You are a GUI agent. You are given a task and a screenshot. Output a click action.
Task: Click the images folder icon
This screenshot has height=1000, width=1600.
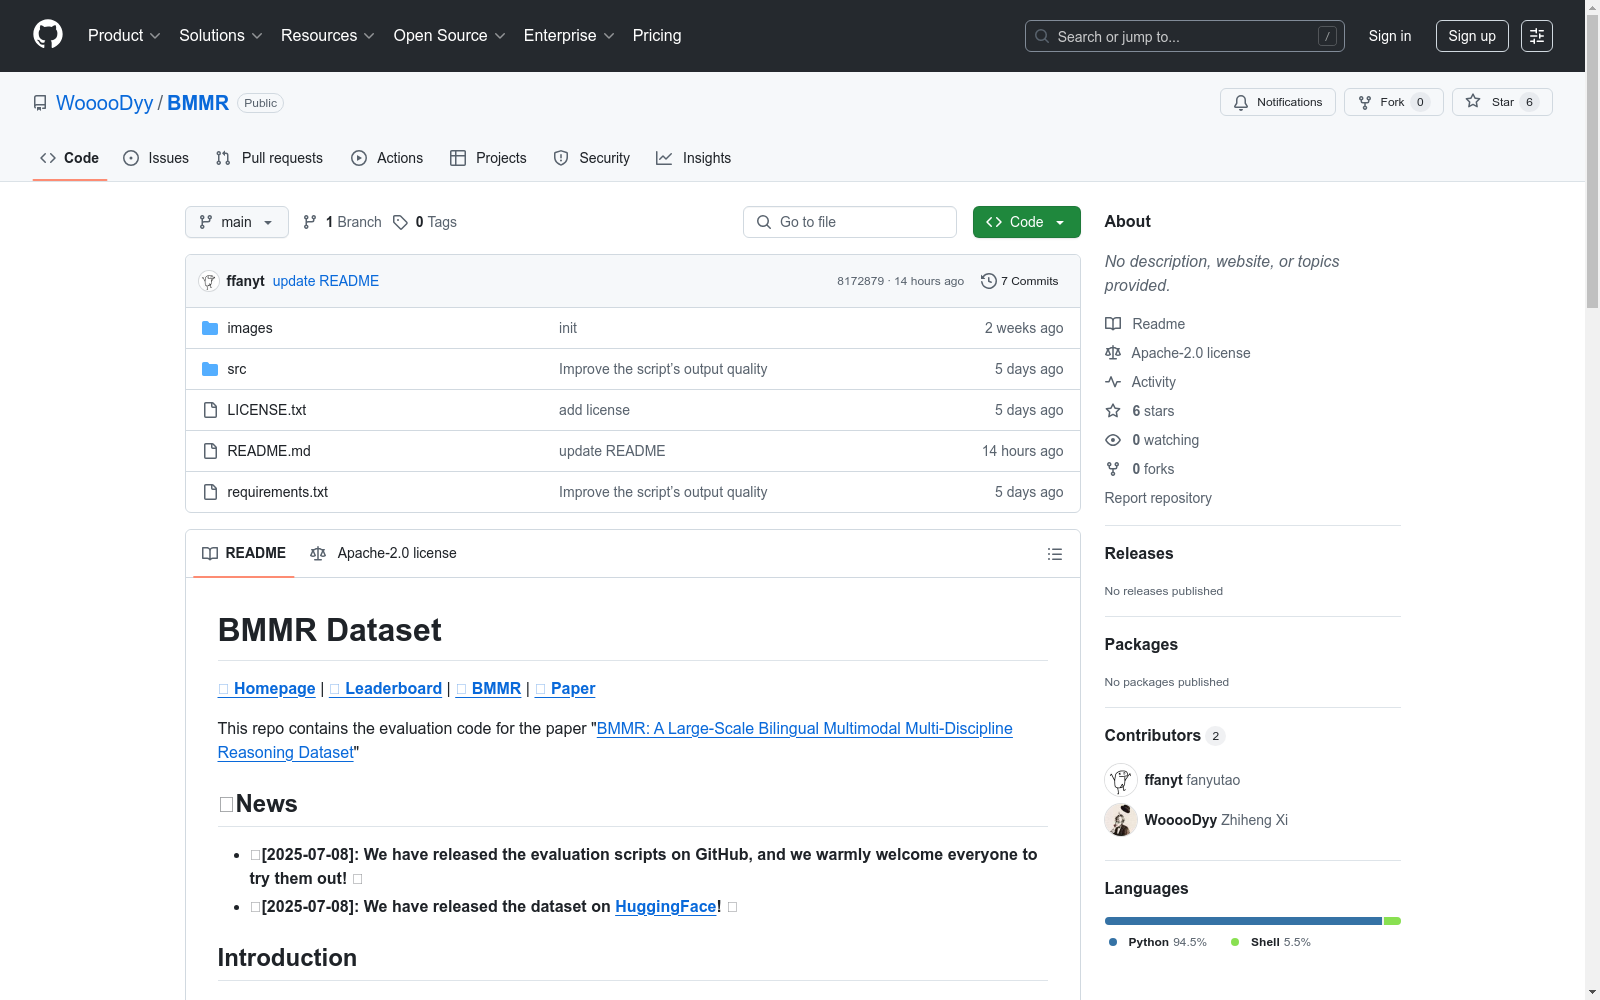click(x=210, y=328)
